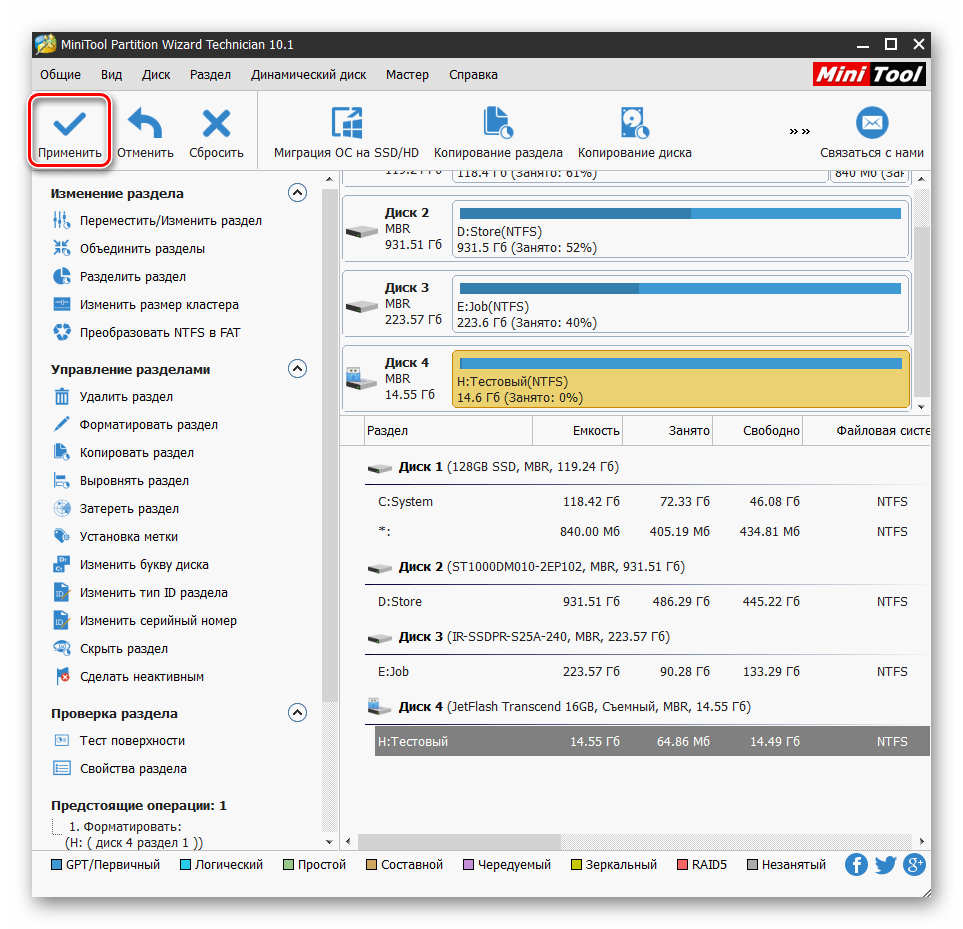Collapse the Изменение раздела section

coord(297,193)
